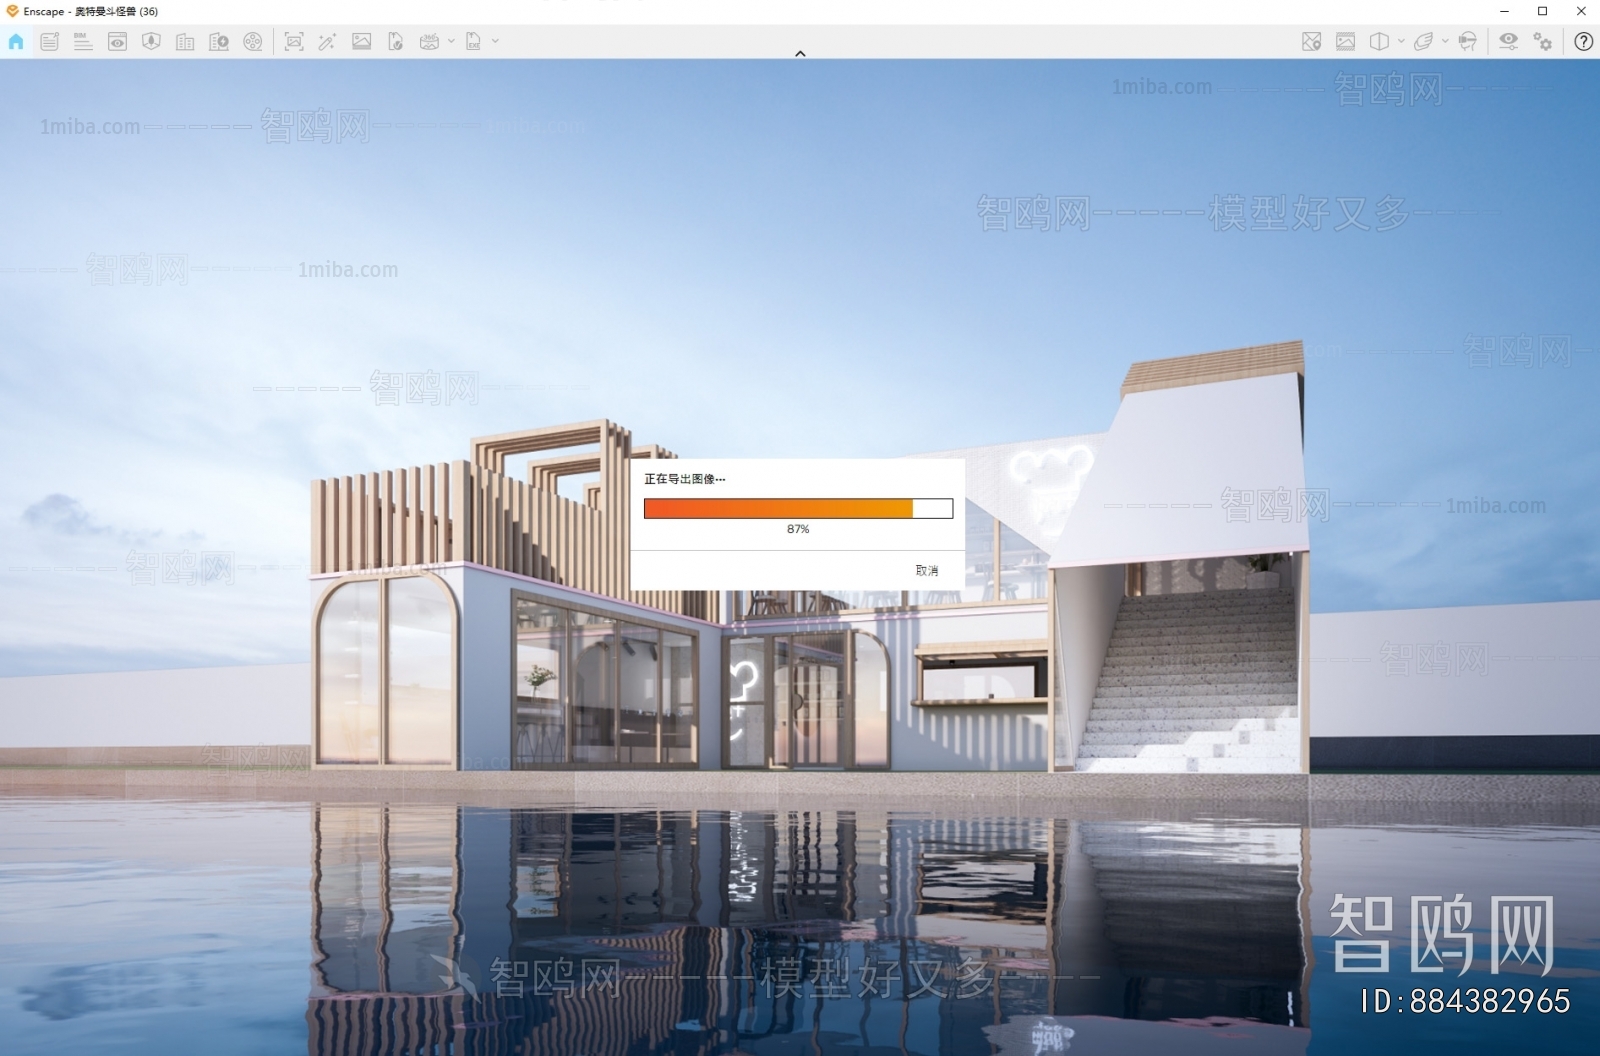Open visual settings eye slider icon

1508,41
